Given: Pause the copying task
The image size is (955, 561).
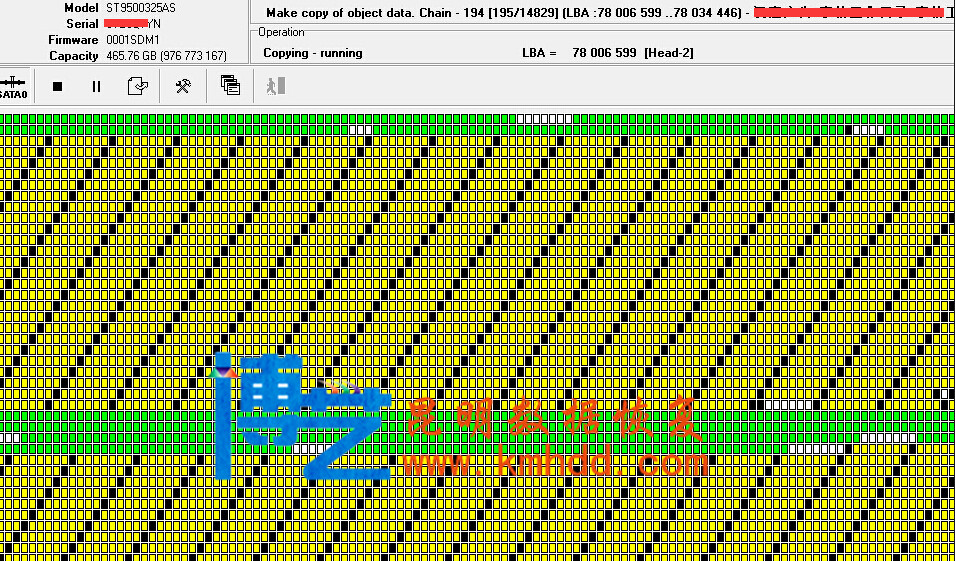Looking at the screenshot, I should click(96, 87).
